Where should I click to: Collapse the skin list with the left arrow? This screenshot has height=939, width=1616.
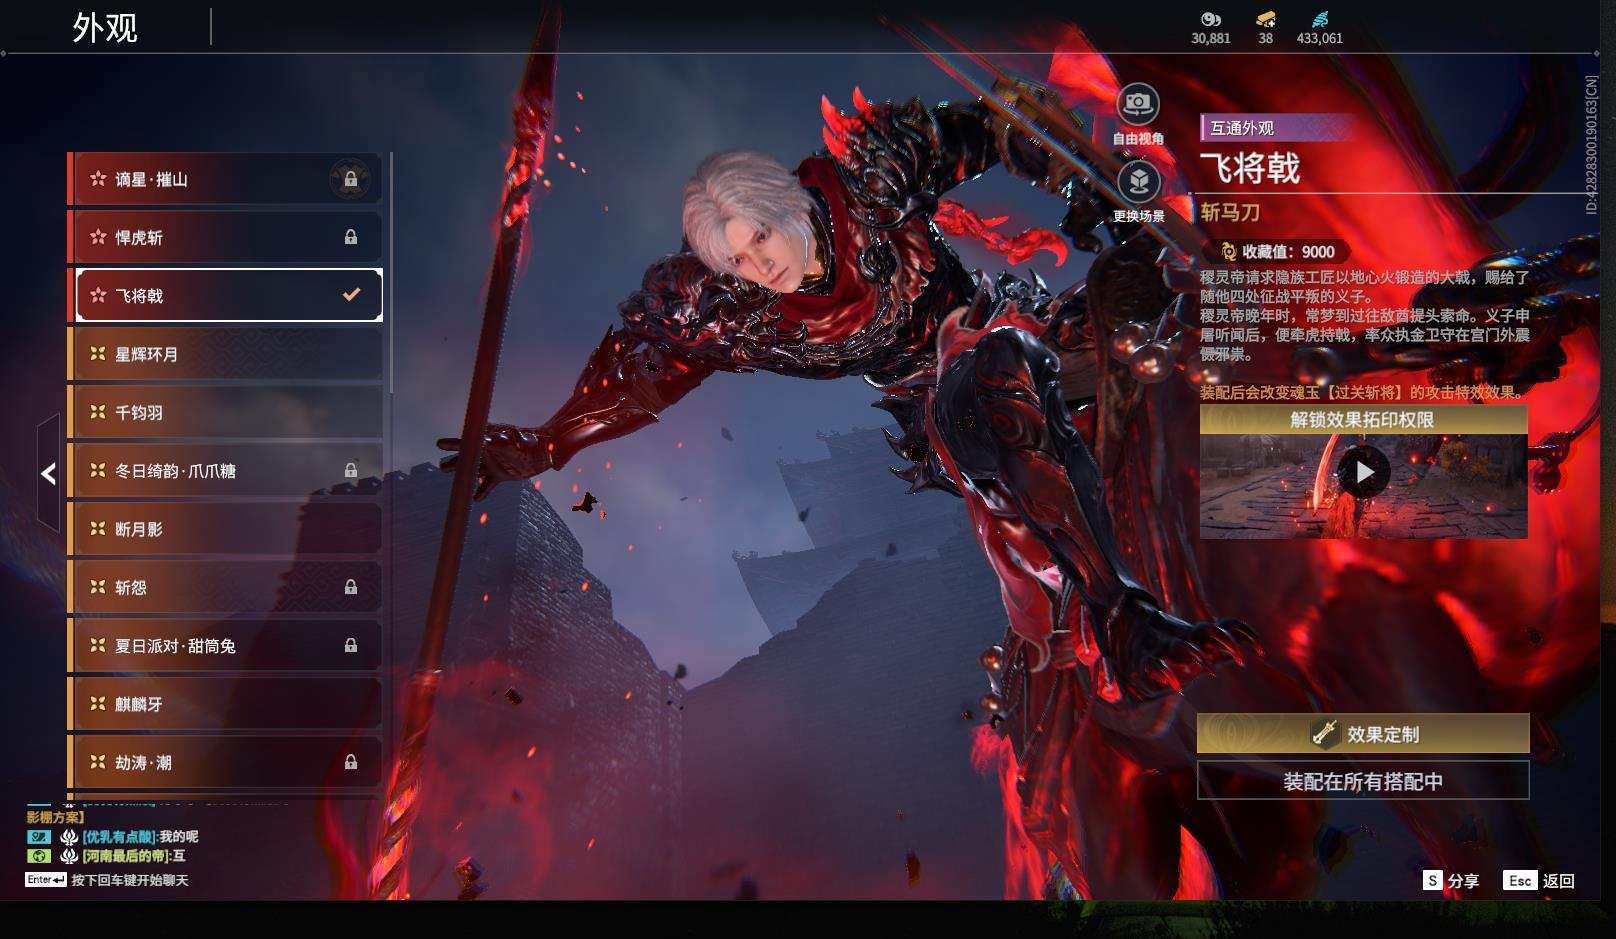48,474
